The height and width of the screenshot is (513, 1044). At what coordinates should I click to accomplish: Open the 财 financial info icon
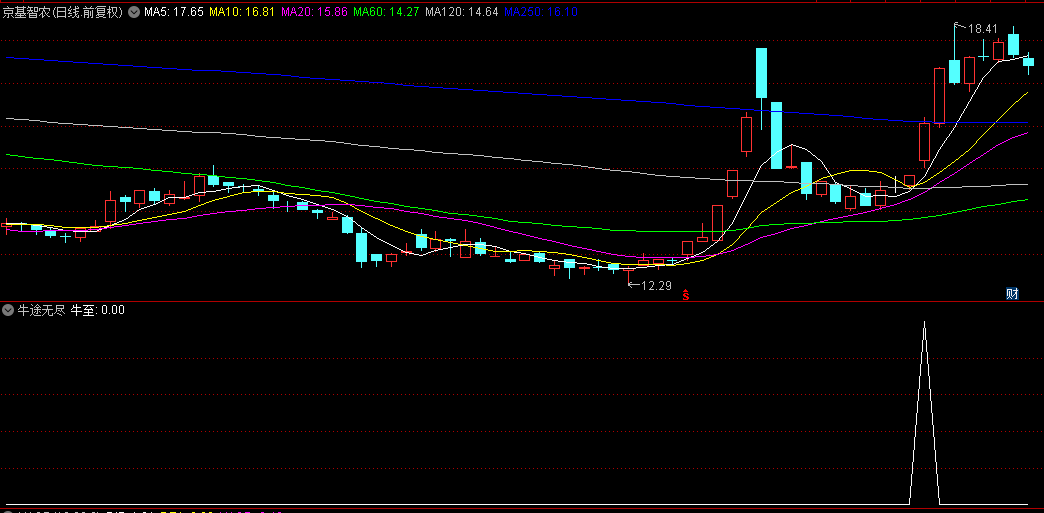[1012, 294]
